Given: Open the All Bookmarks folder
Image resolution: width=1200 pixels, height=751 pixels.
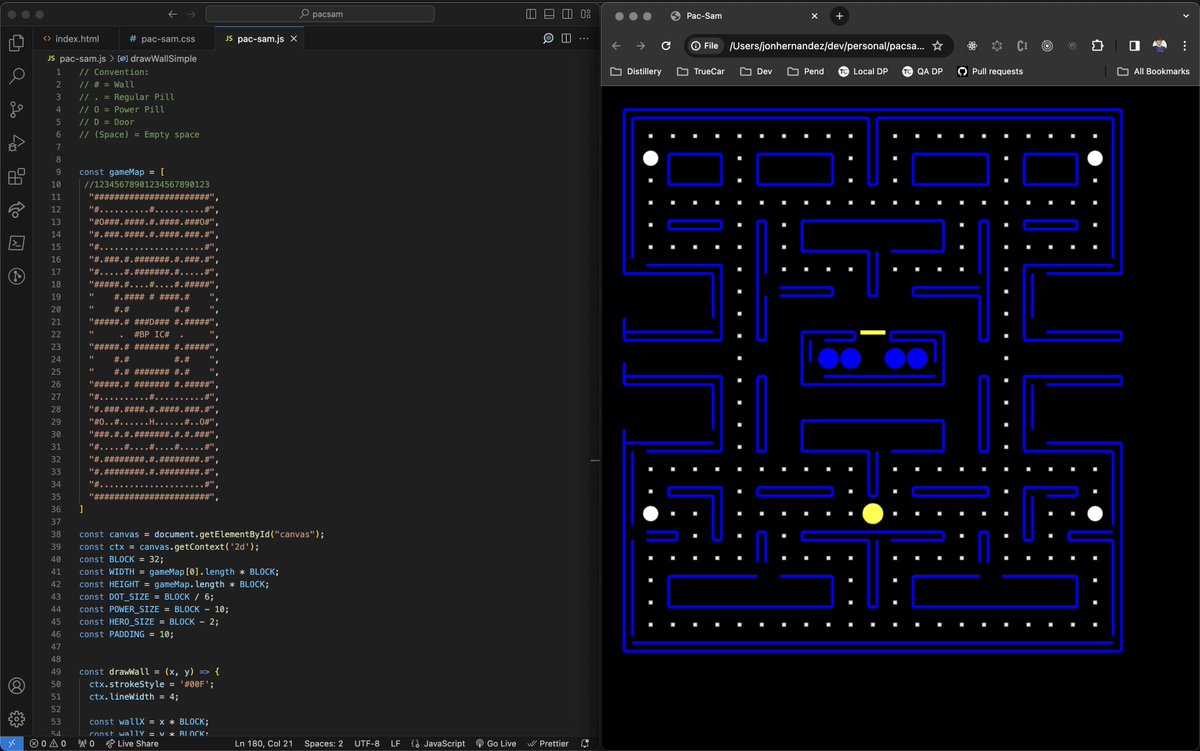Looking at the screenshot, I should coord(1154,72).
